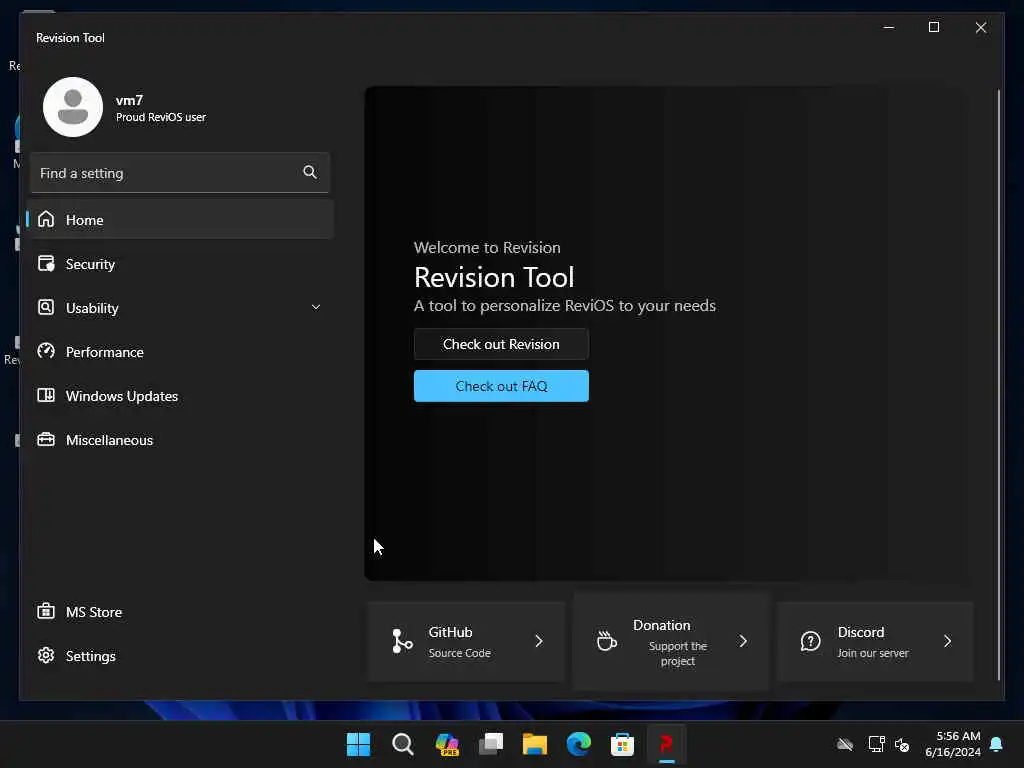Click the Home house icon in sidebar
The height and width of the screenshot is (768, 1024).
pyautogui.click(x=46, y=219)
